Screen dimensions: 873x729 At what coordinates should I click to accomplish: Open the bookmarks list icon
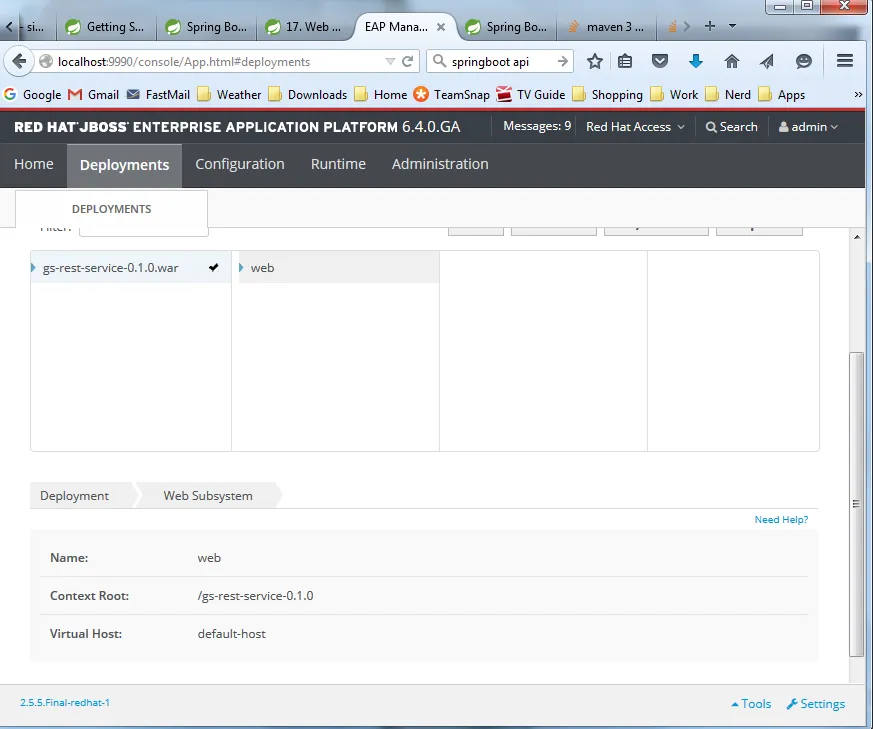tap(625, 61)
